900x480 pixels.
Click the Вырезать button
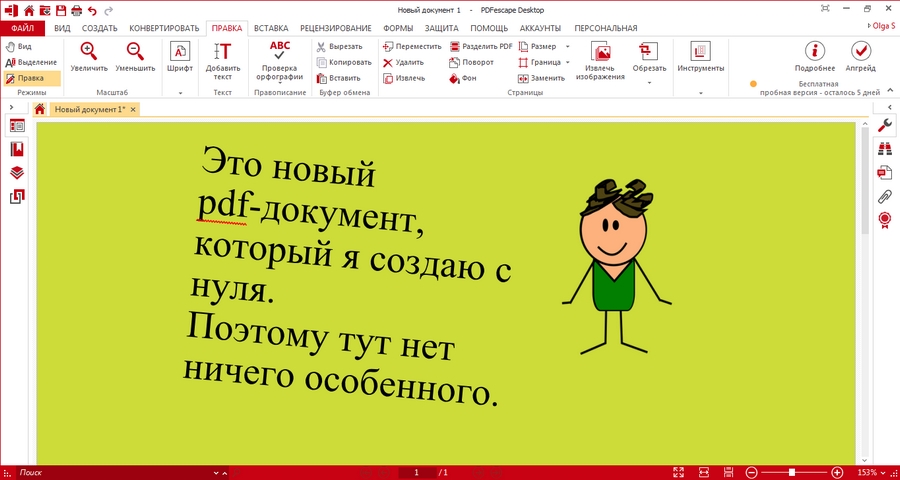pyautogui.click(x=338, y=46)
